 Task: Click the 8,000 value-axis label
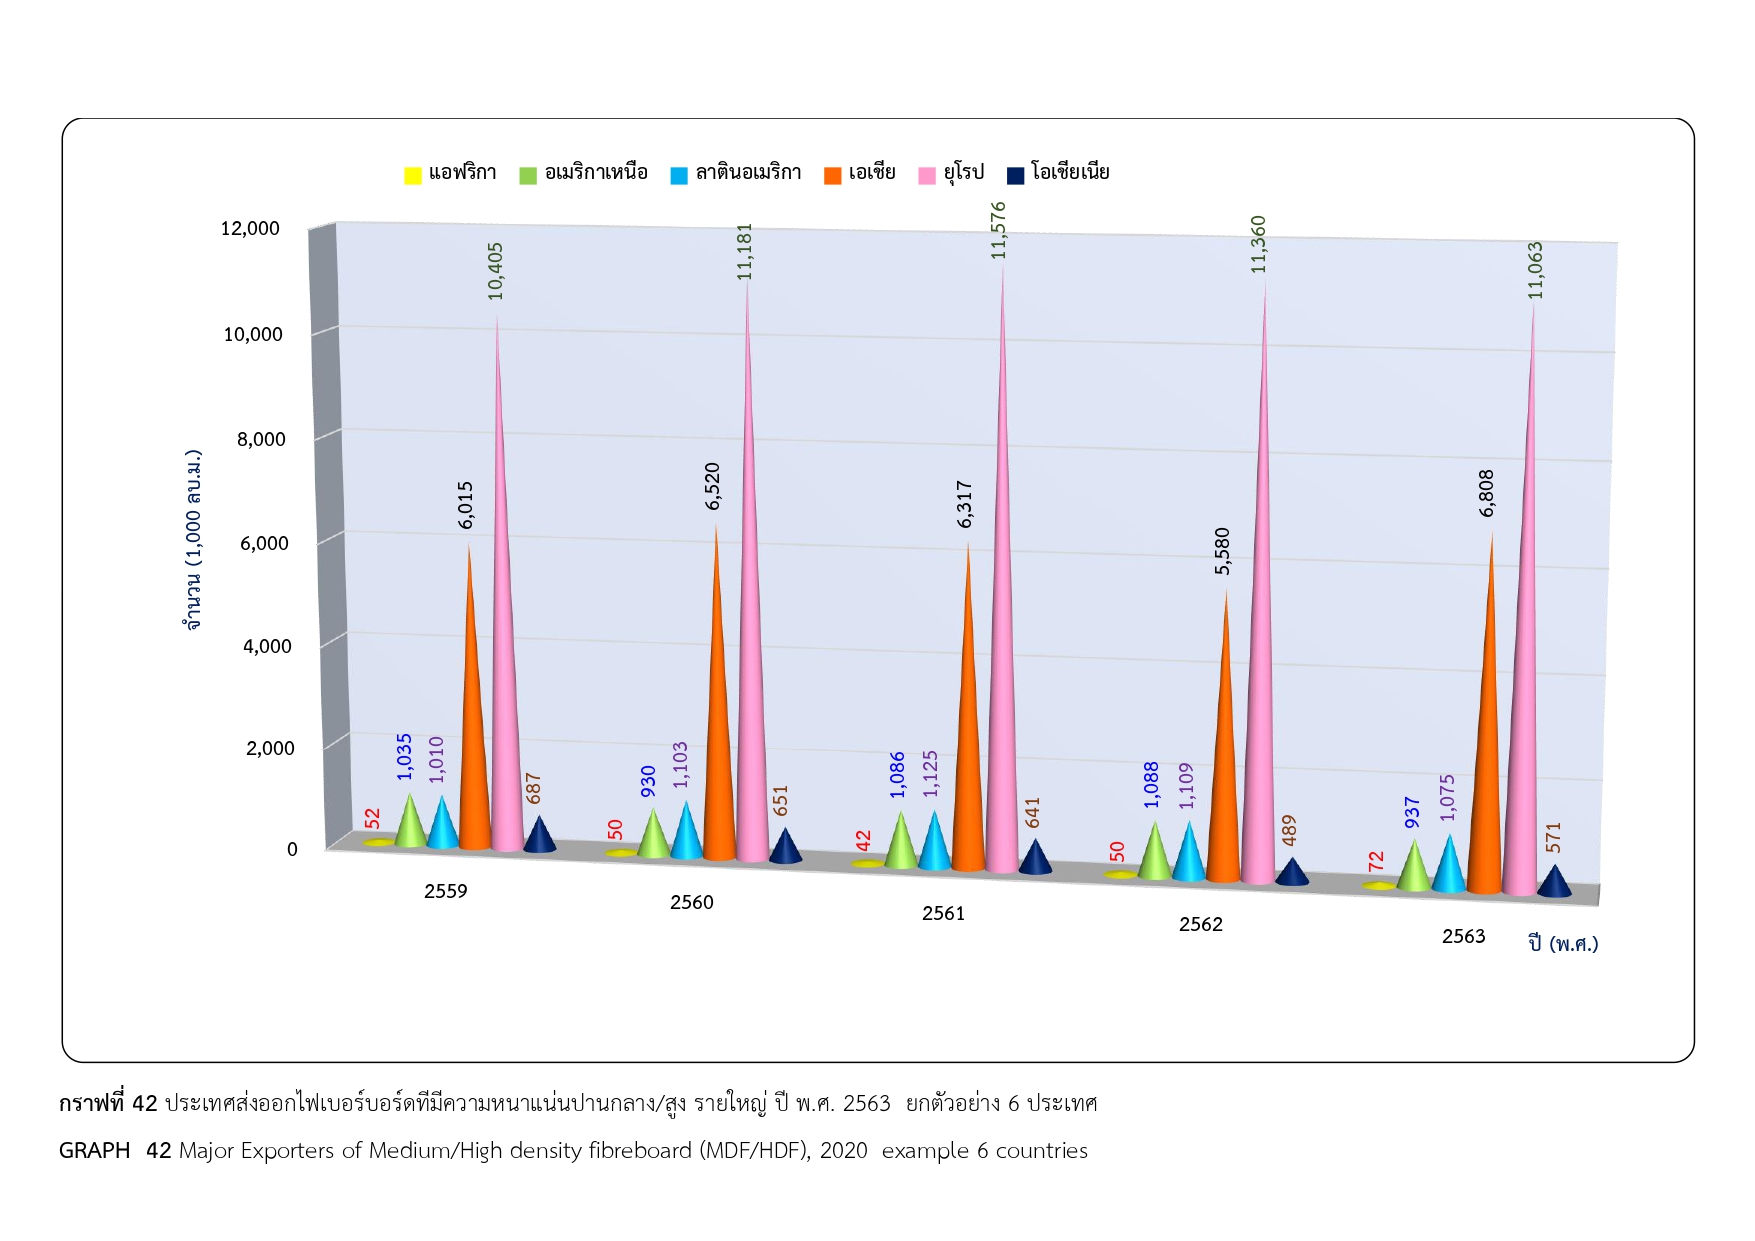(x=261, y=440)
